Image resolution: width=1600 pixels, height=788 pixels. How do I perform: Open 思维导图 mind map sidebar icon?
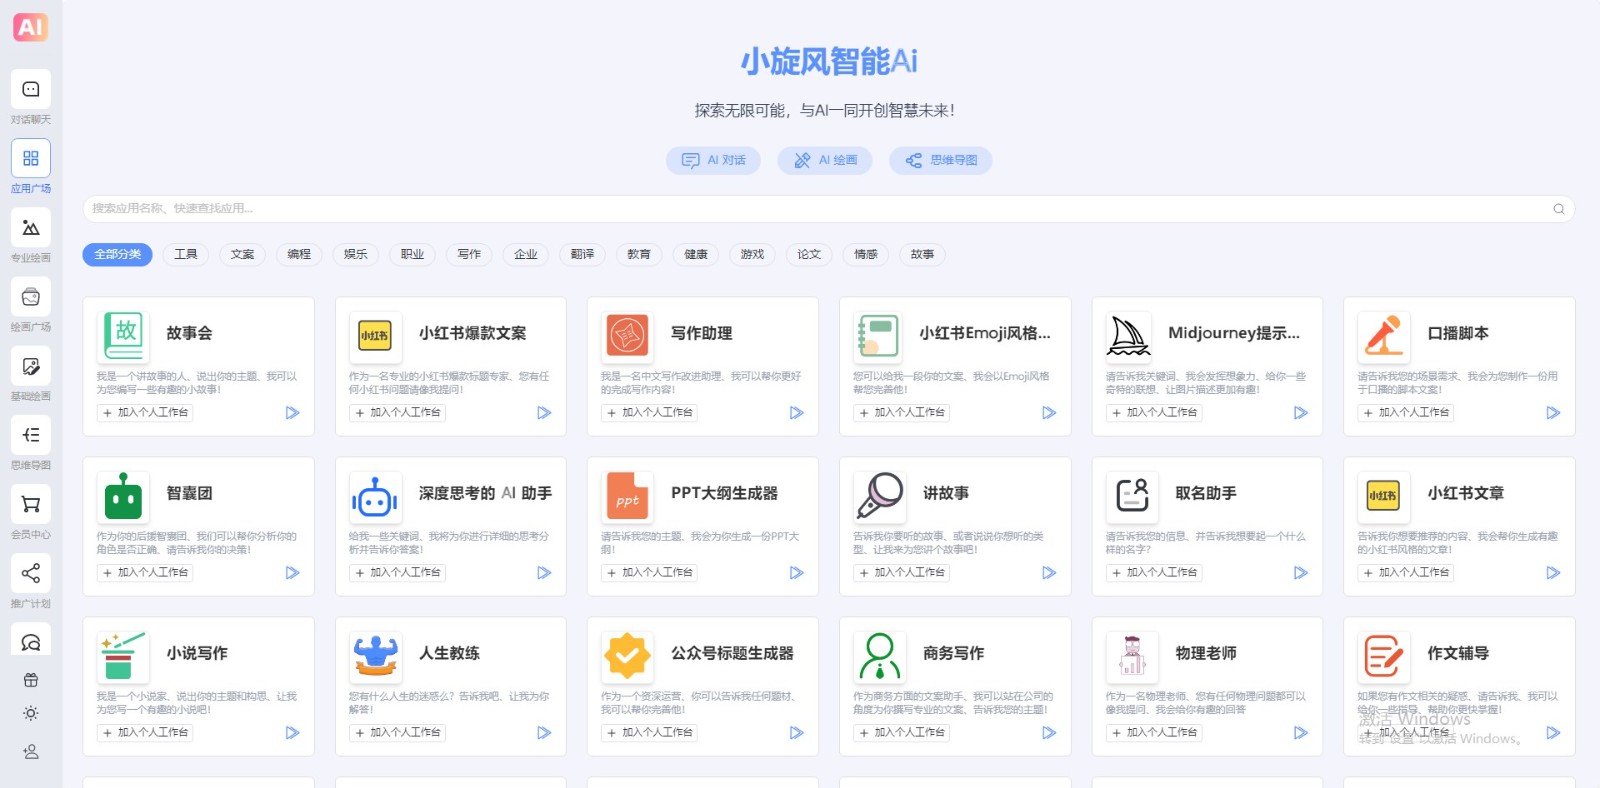click(x=31, y=435)
